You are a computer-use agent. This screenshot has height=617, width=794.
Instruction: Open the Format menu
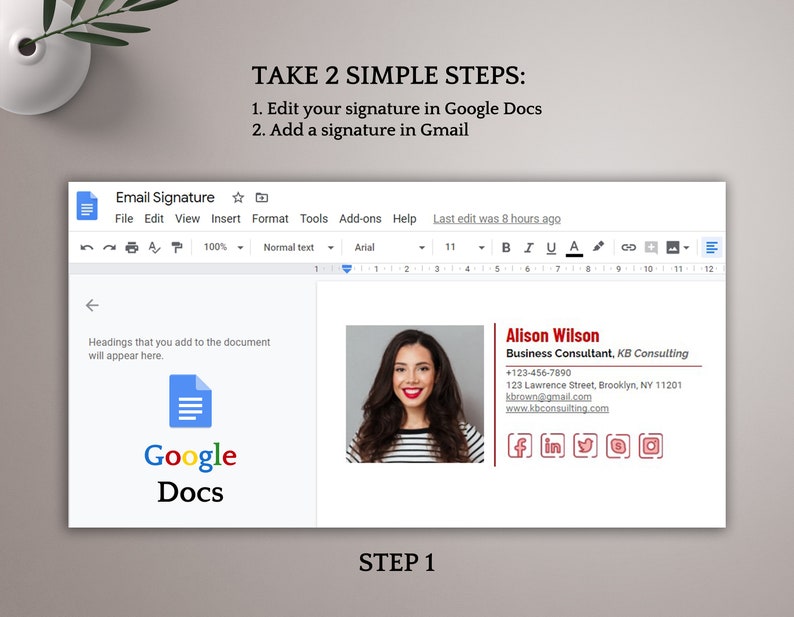tap(270, 219)
